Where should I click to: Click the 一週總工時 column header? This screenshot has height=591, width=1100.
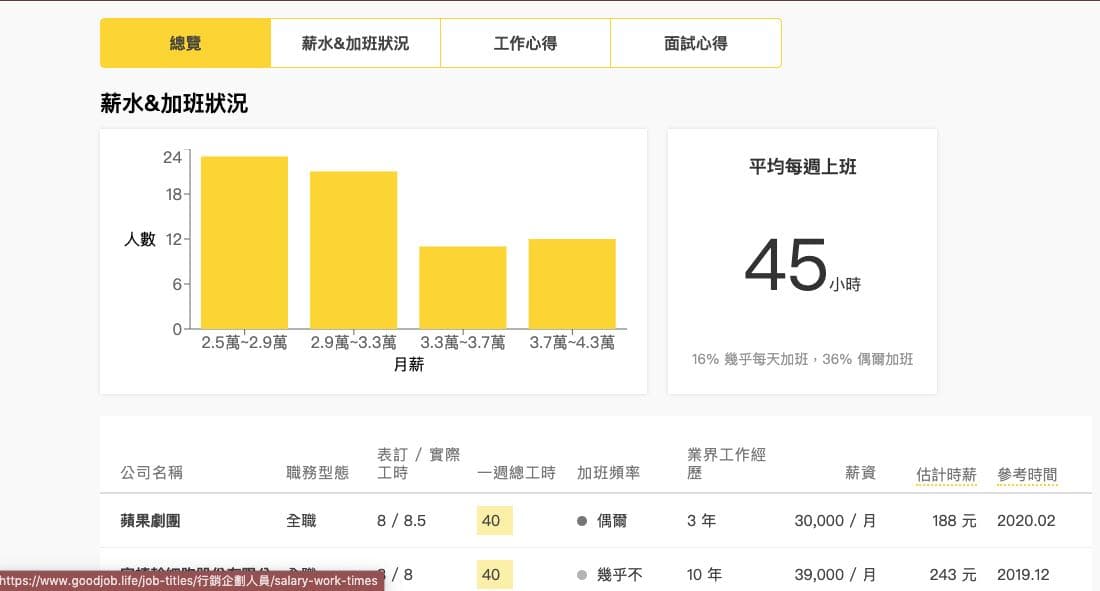tap(516, 472)
